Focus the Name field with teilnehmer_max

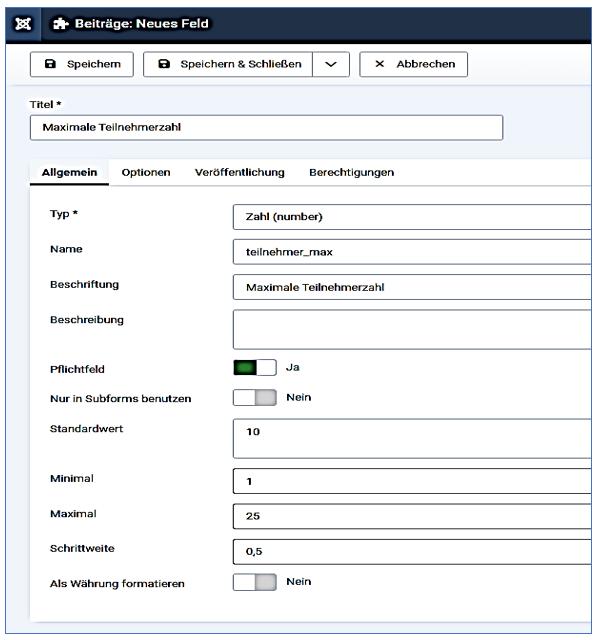pos(410,253)
